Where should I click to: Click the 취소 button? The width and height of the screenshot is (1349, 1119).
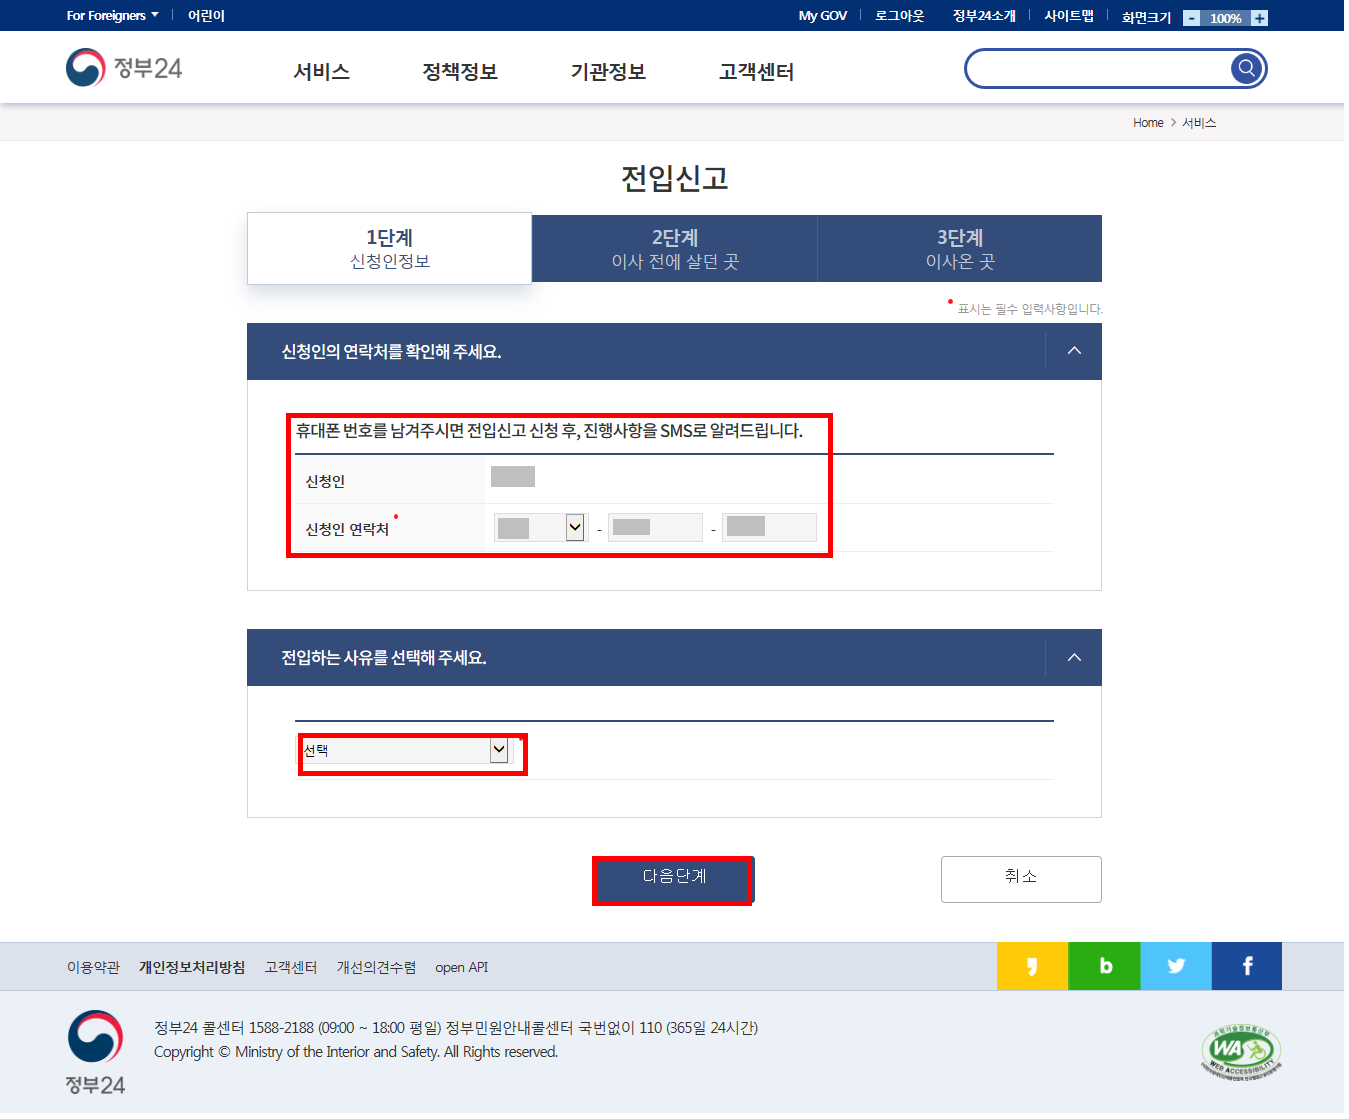pos(1021,879)
